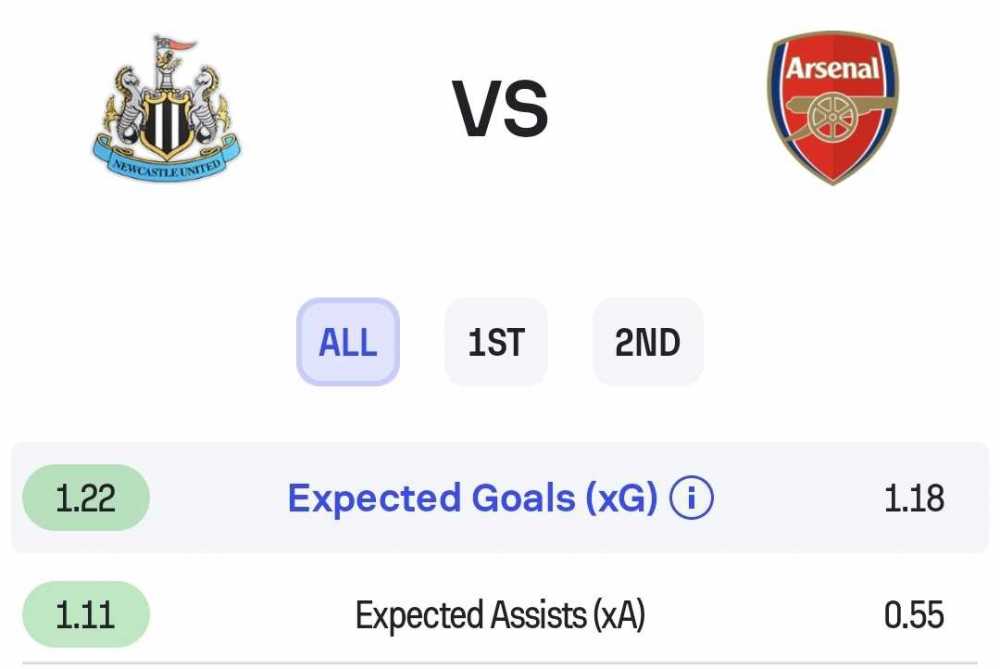This screenshot has width=1000, height=669.
Task: Click the Arsenal wordmark on the red badge
Action: (x=833, y=68)
